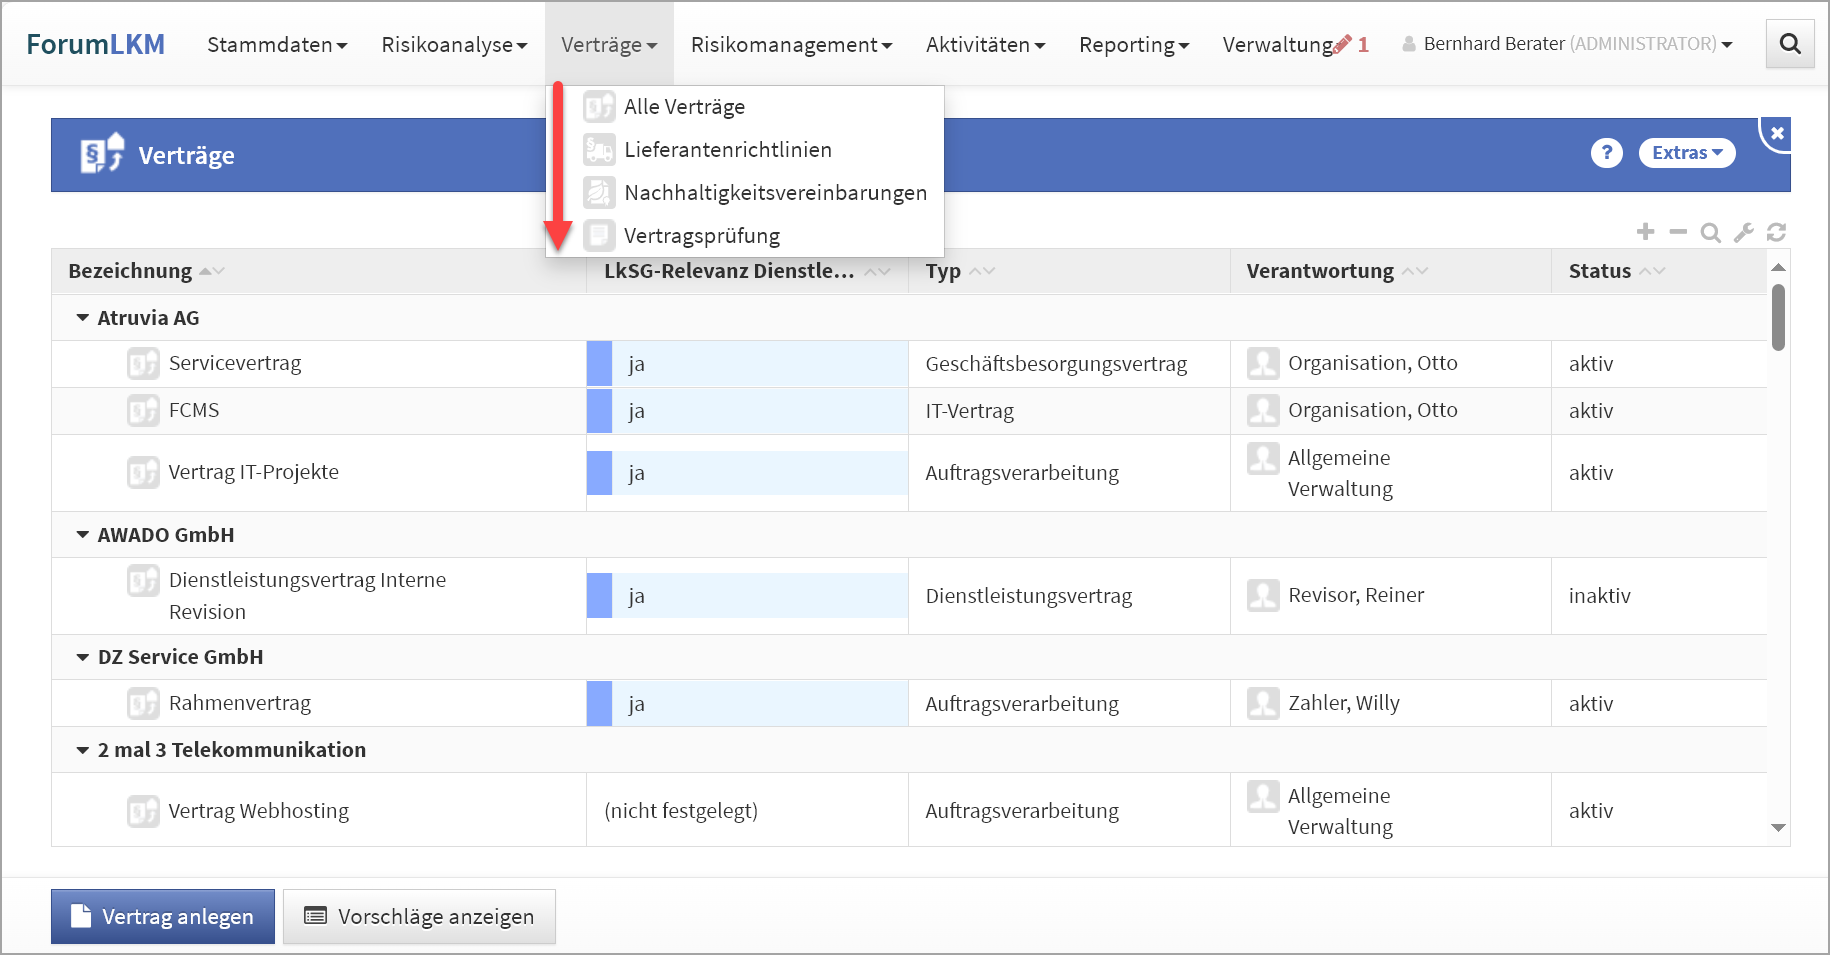The height and width of the screenshot is (955, 1830).
Task: Click the minus icon above the table
Action: (x=1678, y=232)
